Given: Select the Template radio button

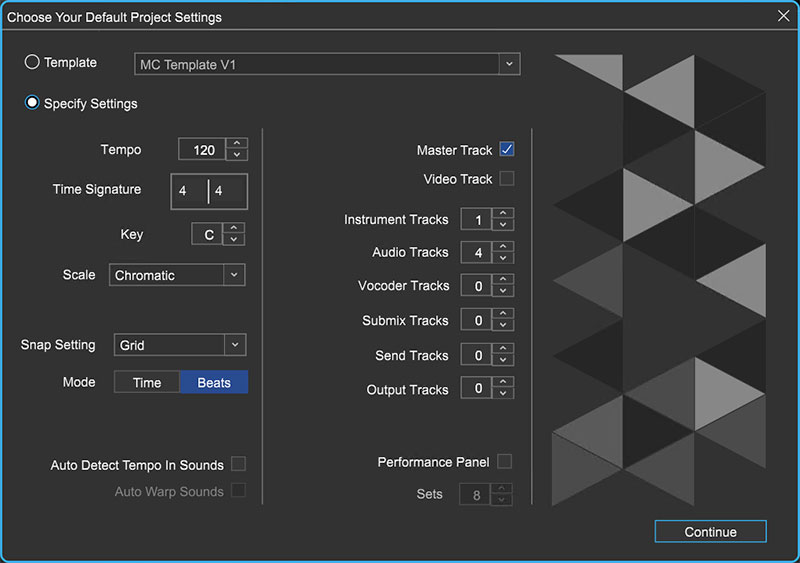Looking at the screenshot, I should (33, 62).
